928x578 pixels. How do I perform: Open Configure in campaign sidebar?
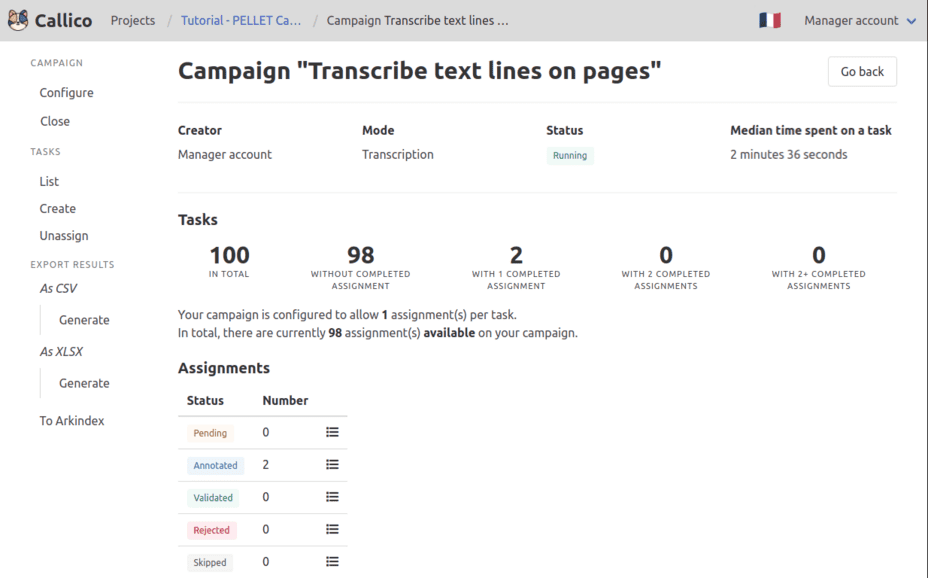66,93
